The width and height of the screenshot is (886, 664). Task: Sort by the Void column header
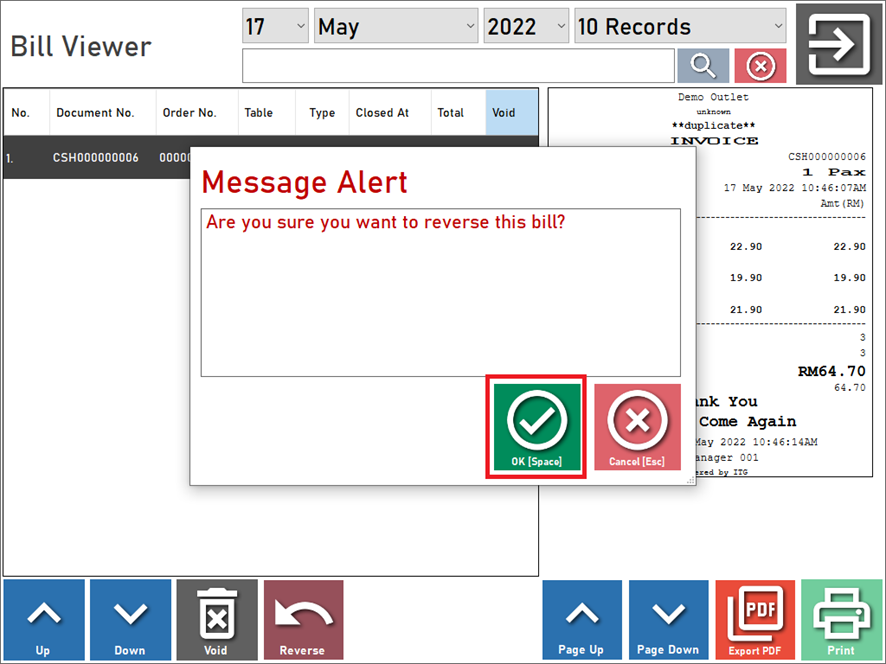[511, 113]
